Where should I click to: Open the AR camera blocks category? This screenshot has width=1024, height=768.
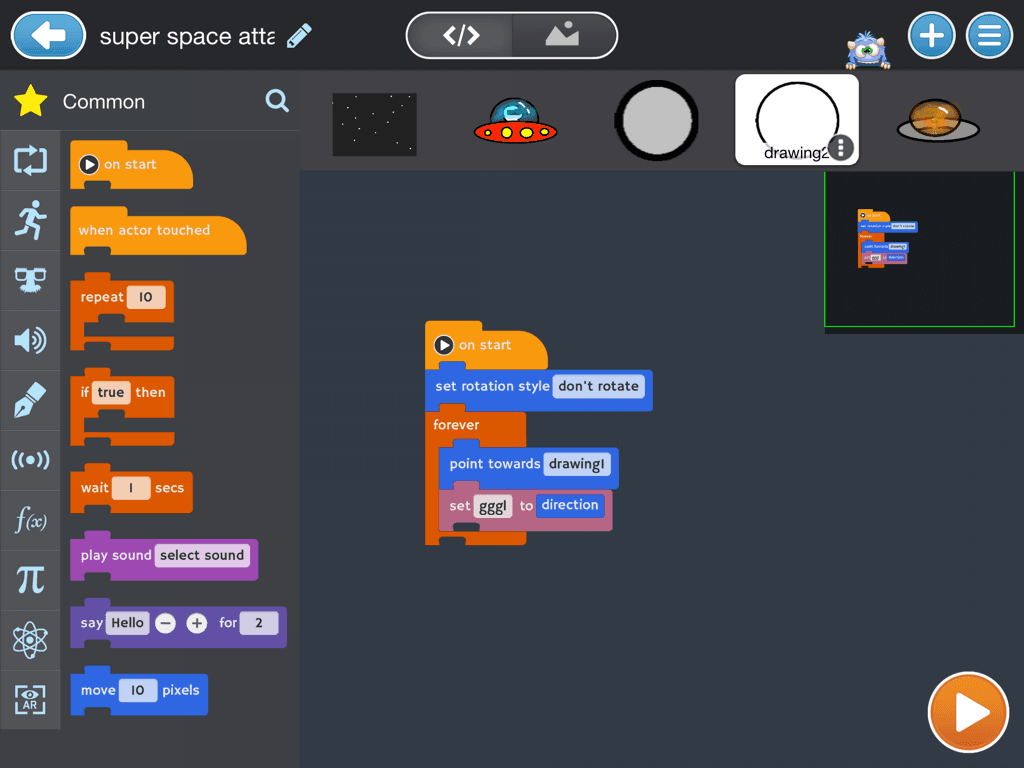pos(31,701)
